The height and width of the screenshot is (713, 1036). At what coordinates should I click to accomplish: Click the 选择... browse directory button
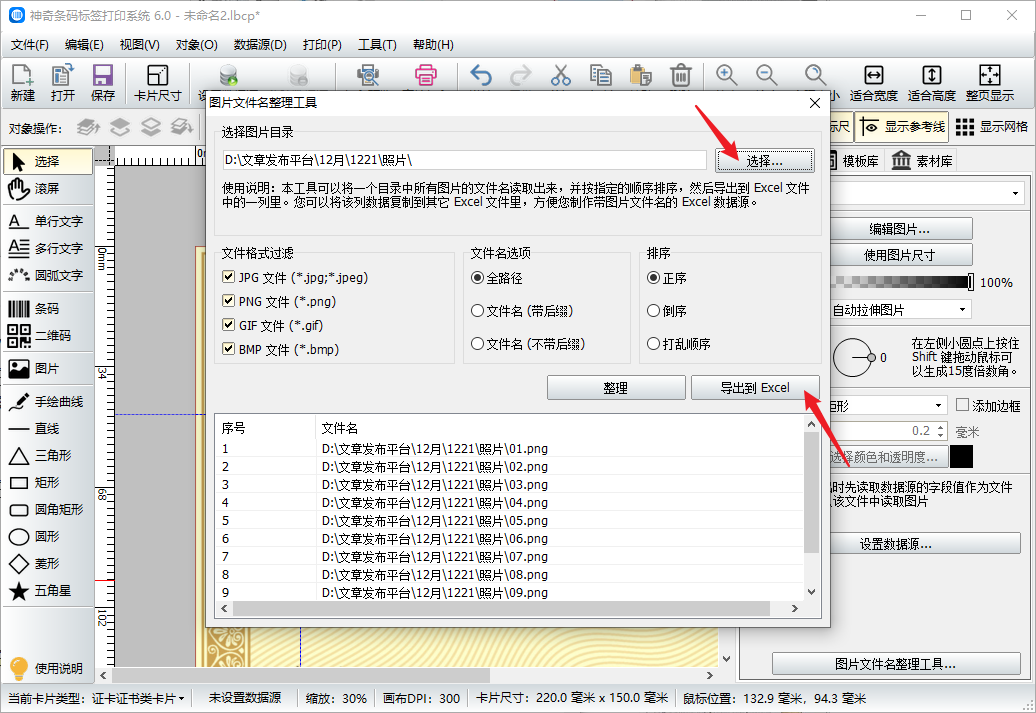(764, 161)
